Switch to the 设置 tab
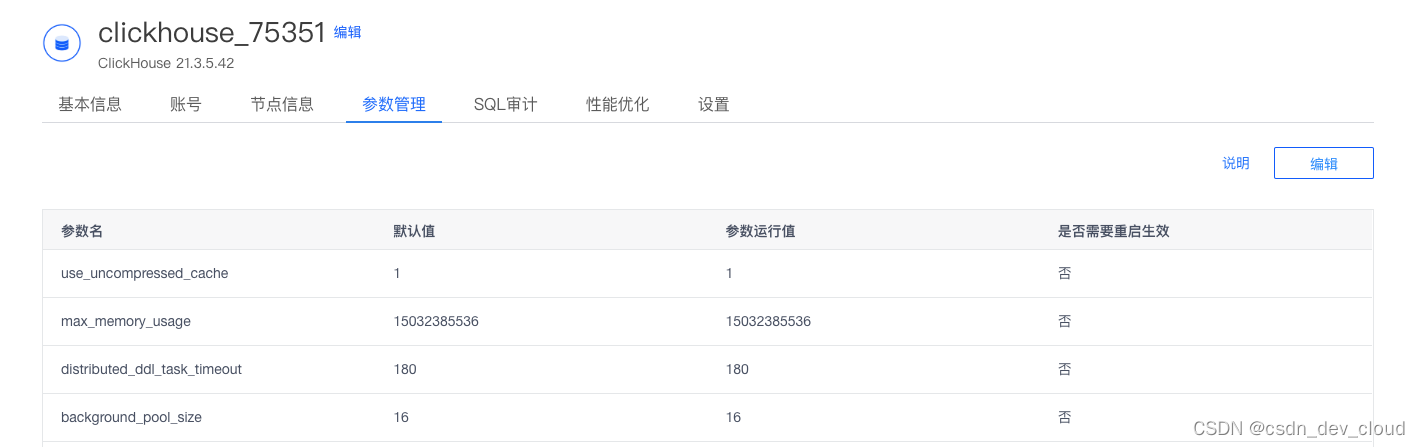The image size is (1420, 447). (714, 104)
